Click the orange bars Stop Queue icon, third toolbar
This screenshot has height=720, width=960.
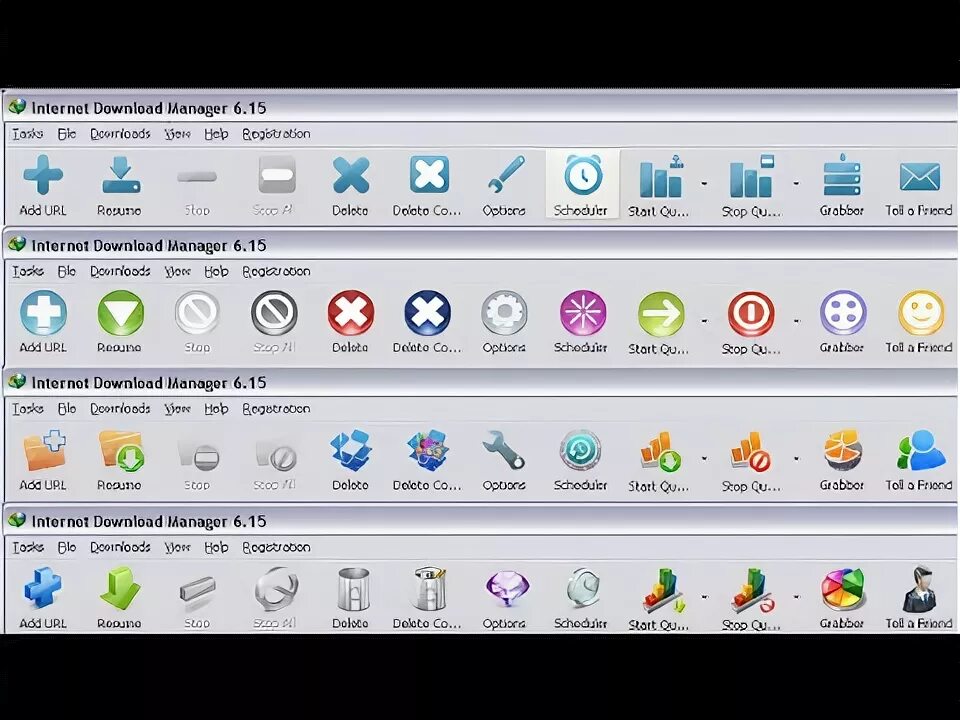pos(751,452)
